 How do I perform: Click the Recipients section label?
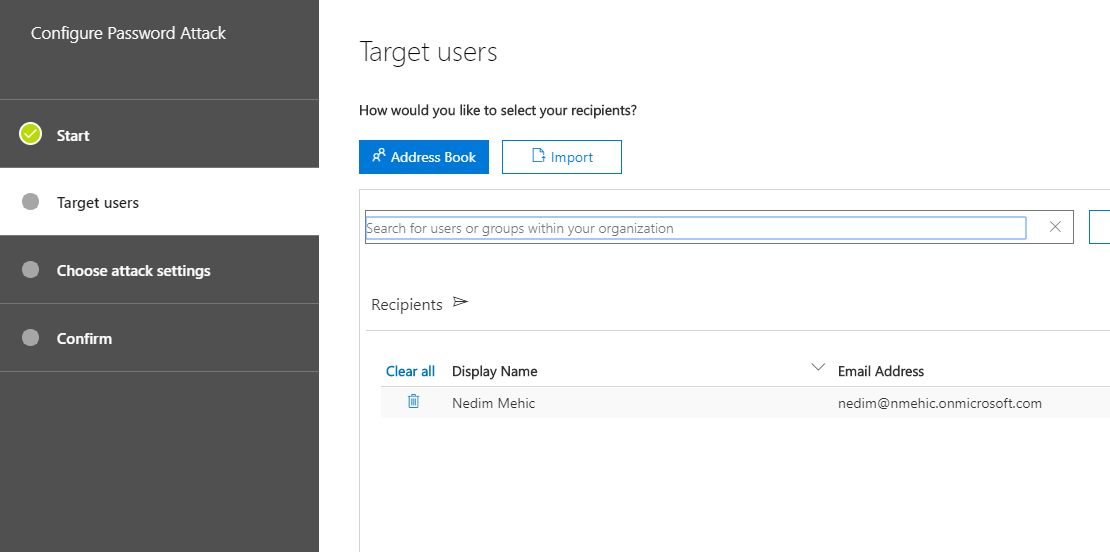[406, 304]
